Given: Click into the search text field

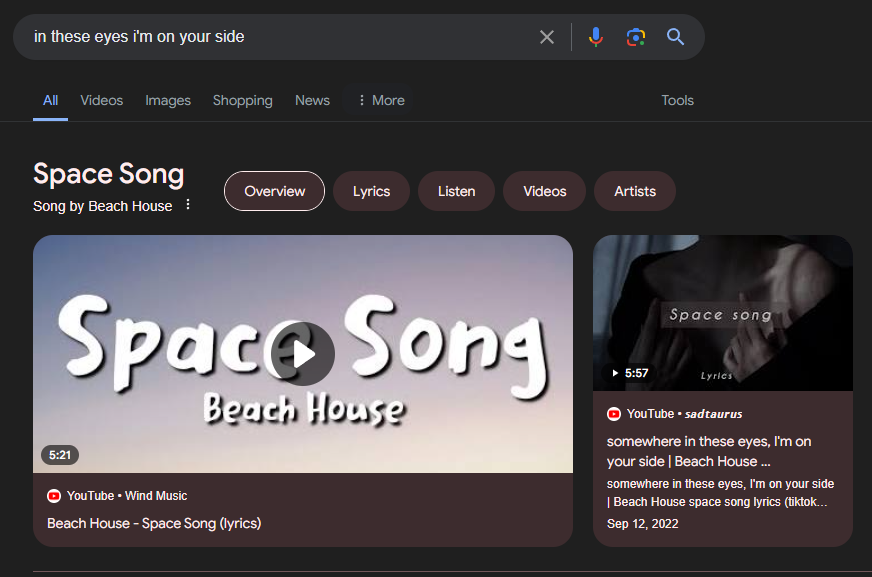Looking at the screenshot, I should pos(278,37).
